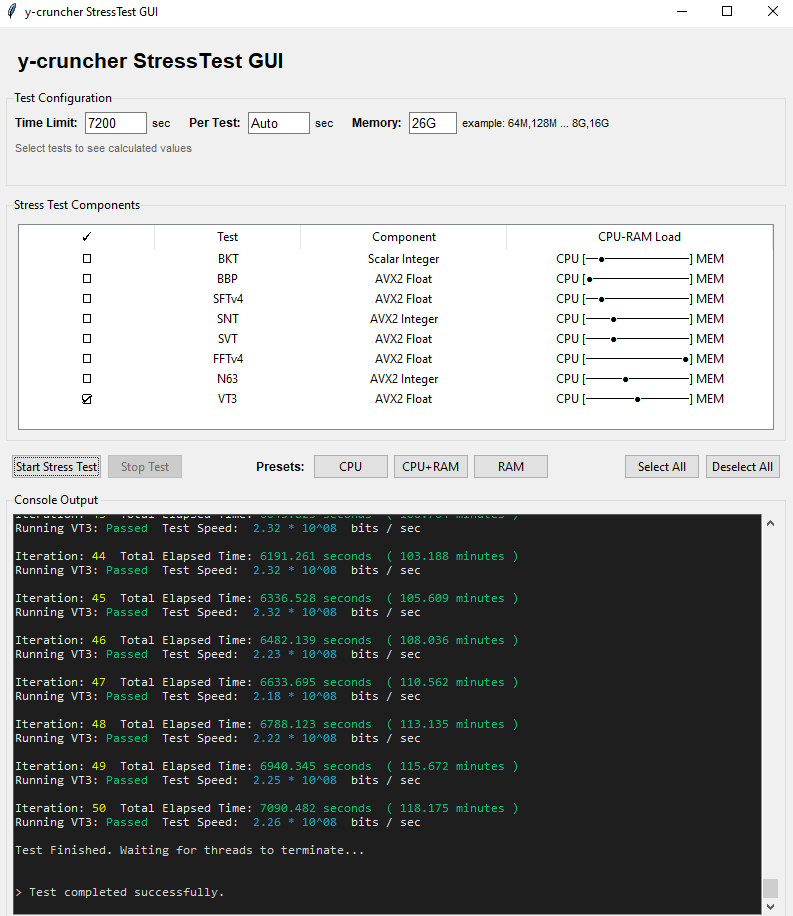Viewport: 793px width, 916px height.
Task: Click scroll up arrow in console output
Action: [770, 524]
